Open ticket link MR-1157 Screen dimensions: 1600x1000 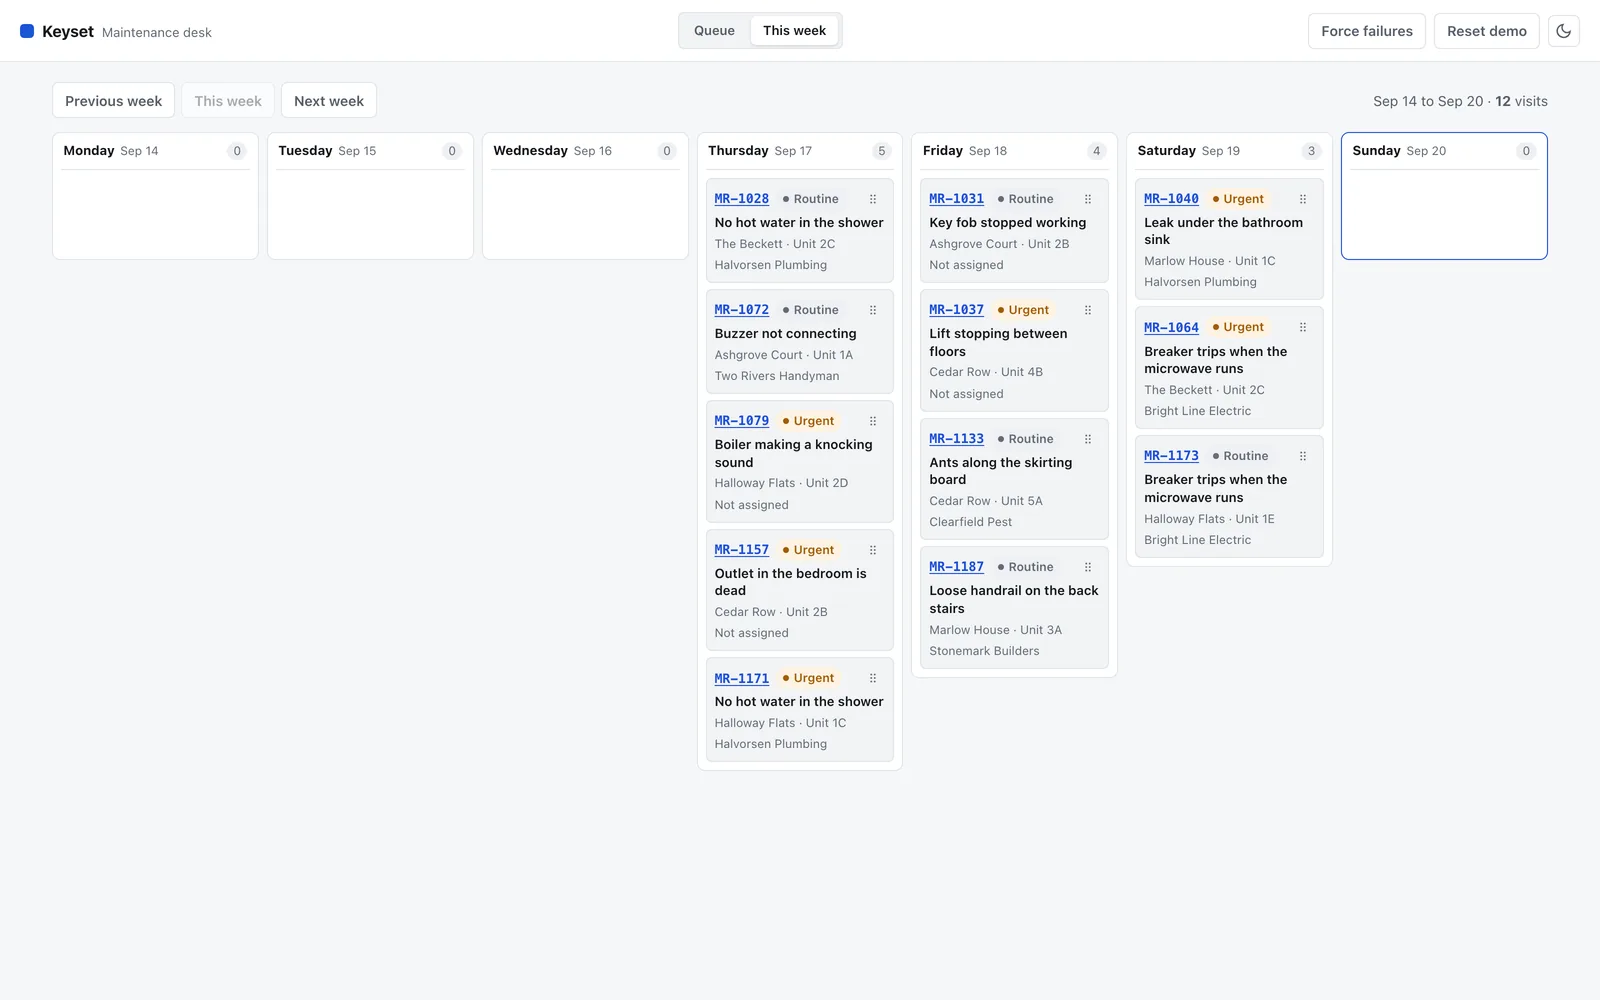pos(742,550)
